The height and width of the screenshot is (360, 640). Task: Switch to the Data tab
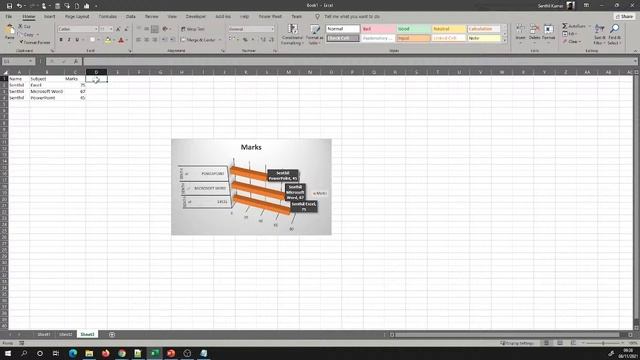131,17
